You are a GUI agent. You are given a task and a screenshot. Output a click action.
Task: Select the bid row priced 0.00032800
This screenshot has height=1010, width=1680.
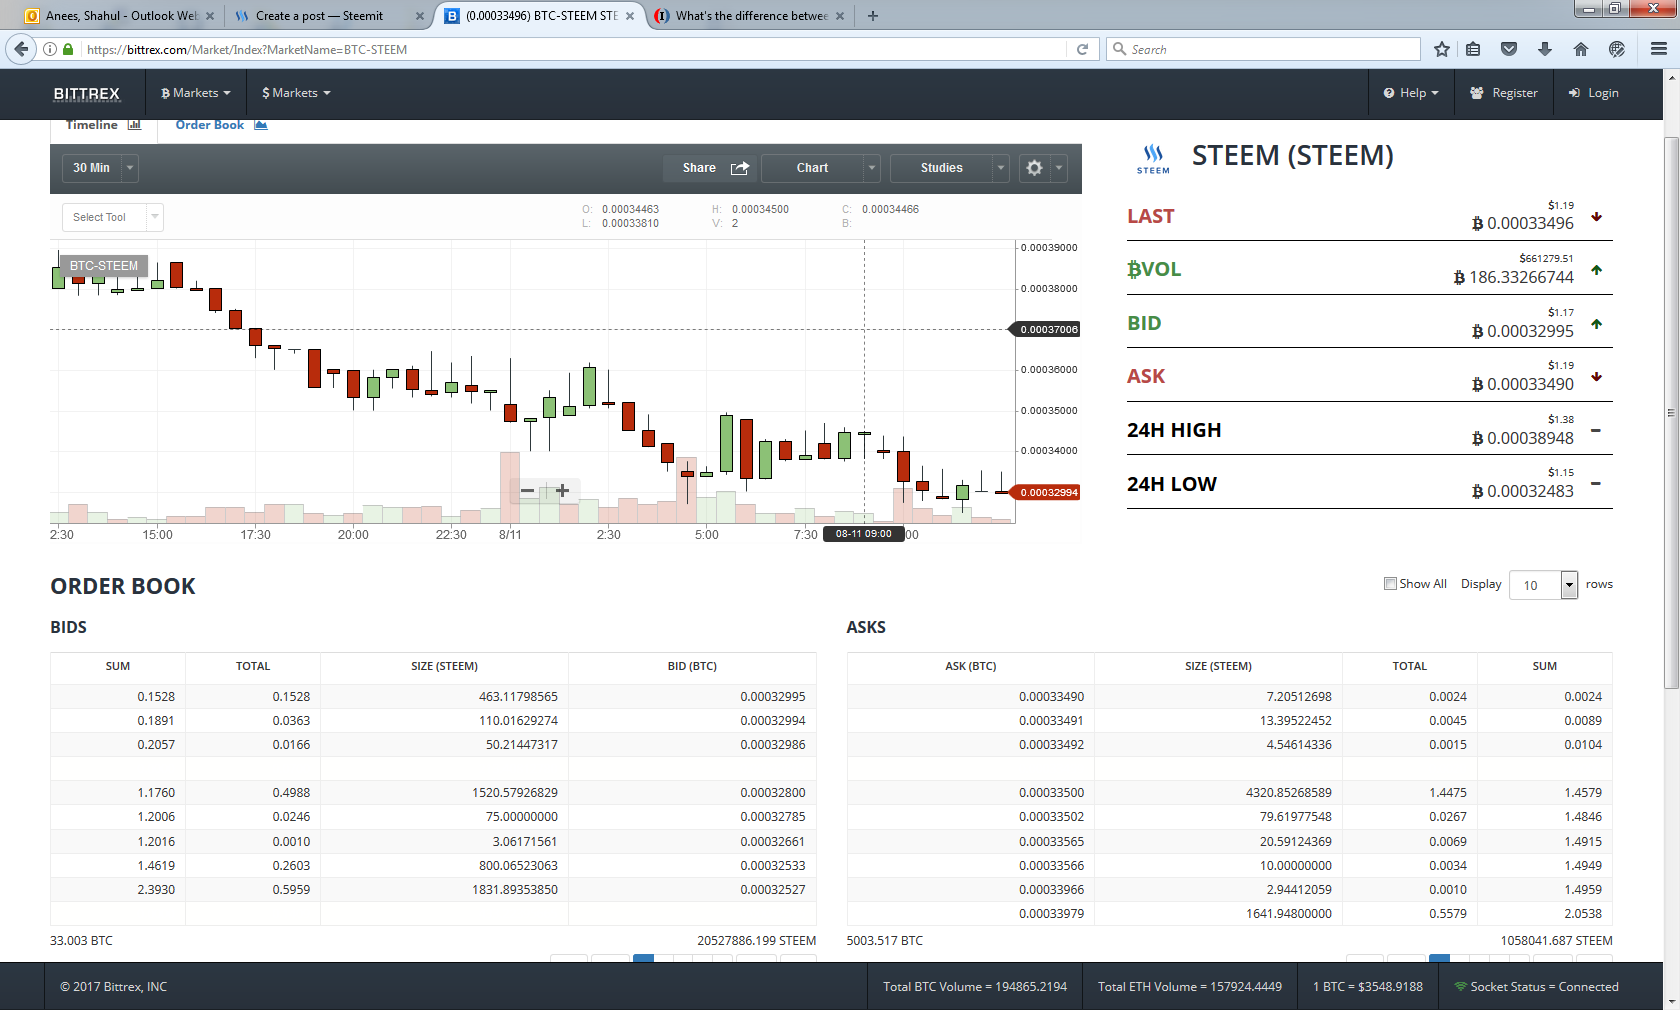click(x=433, y=793)
